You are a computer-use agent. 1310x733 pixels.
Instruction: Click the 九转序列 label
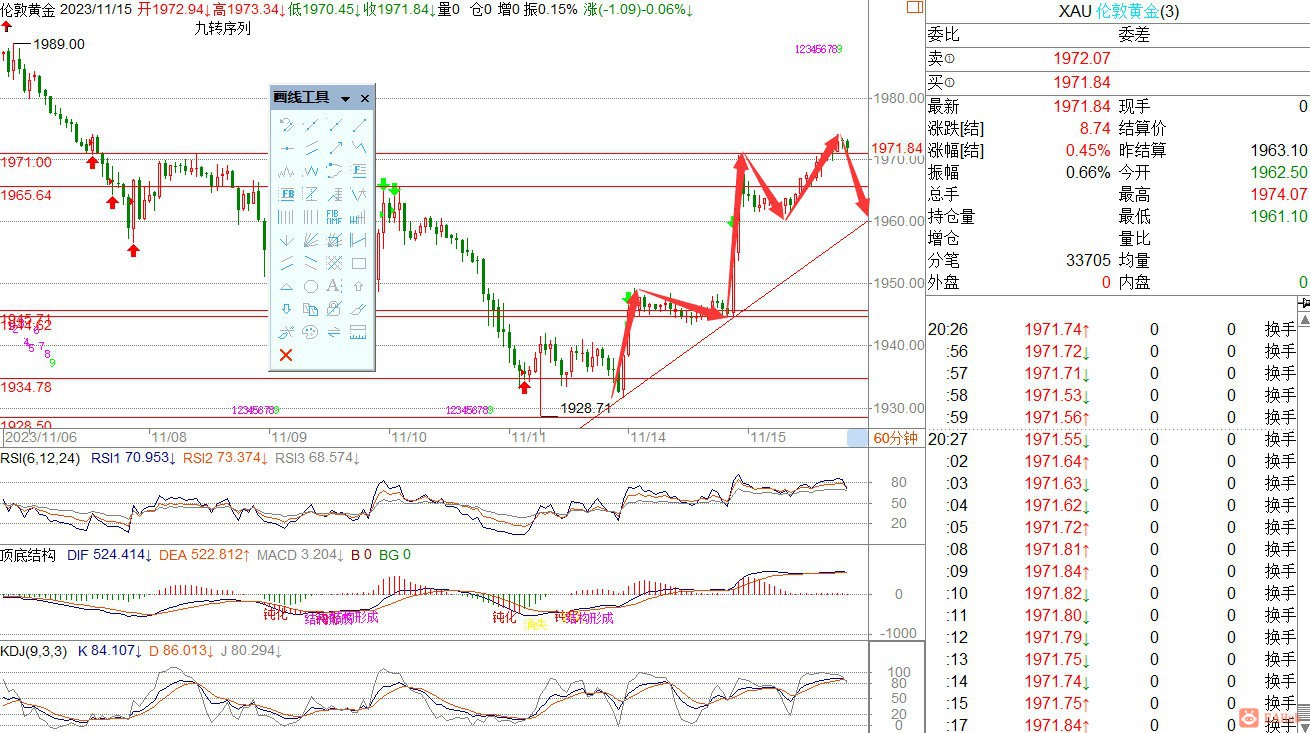(x=222, y=28)
